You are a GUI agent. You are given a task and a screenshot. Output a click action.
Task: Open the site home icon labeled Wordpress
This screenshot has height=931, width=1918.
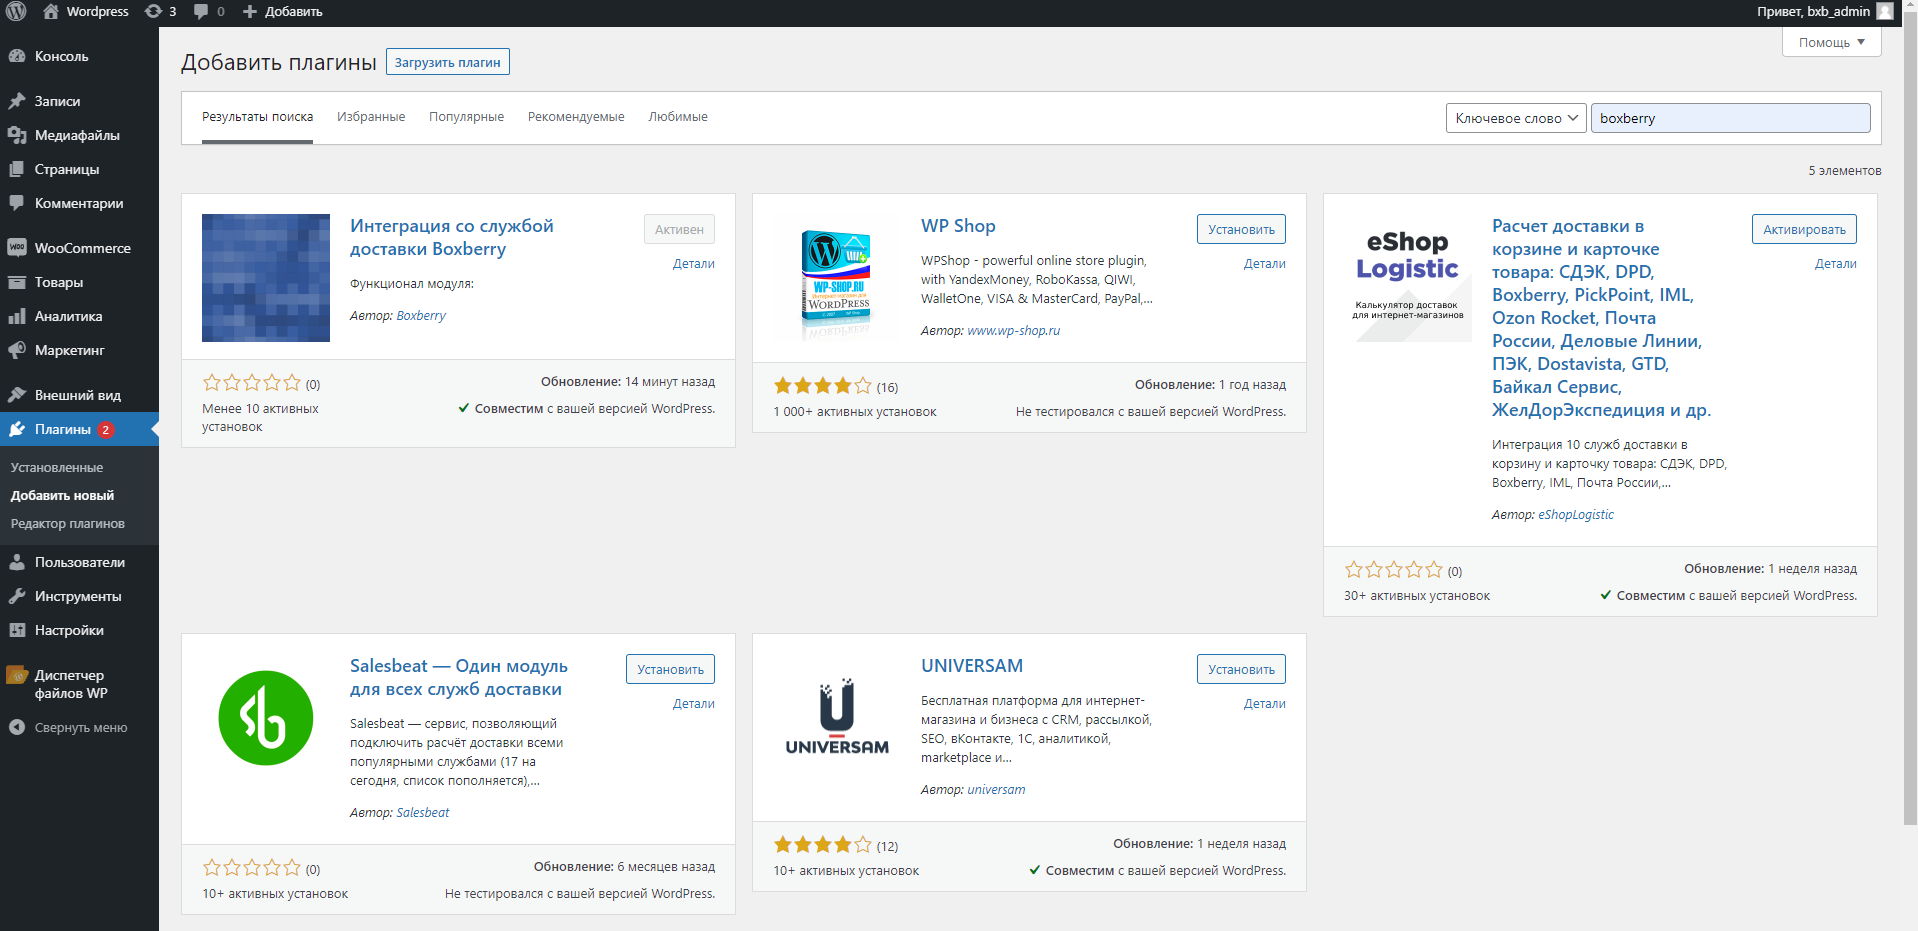click(51, 11)
